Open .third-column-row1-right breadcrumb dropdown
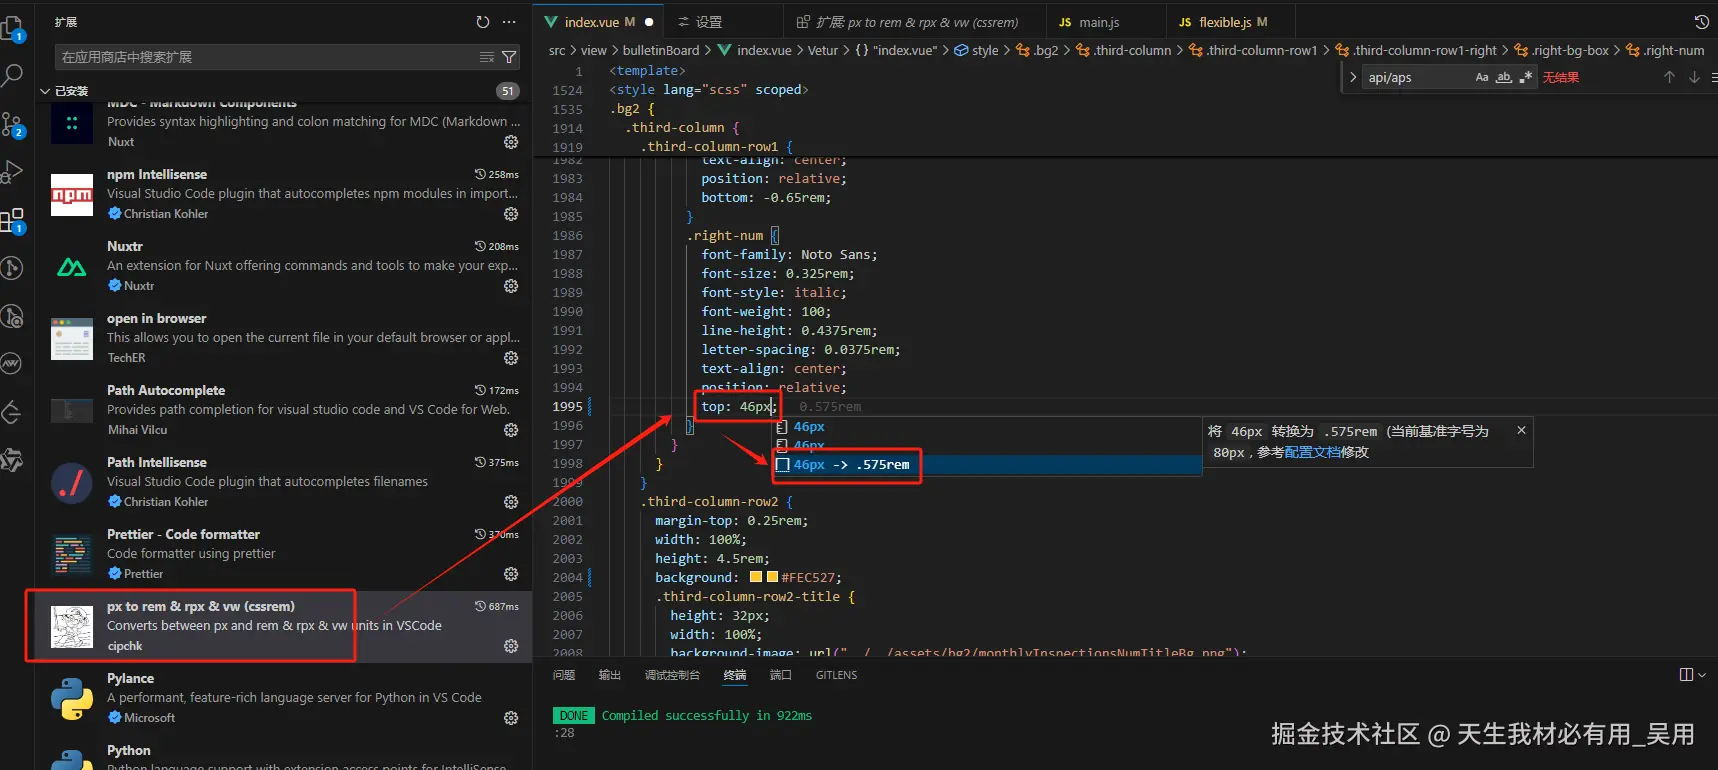 (1416, 50)
